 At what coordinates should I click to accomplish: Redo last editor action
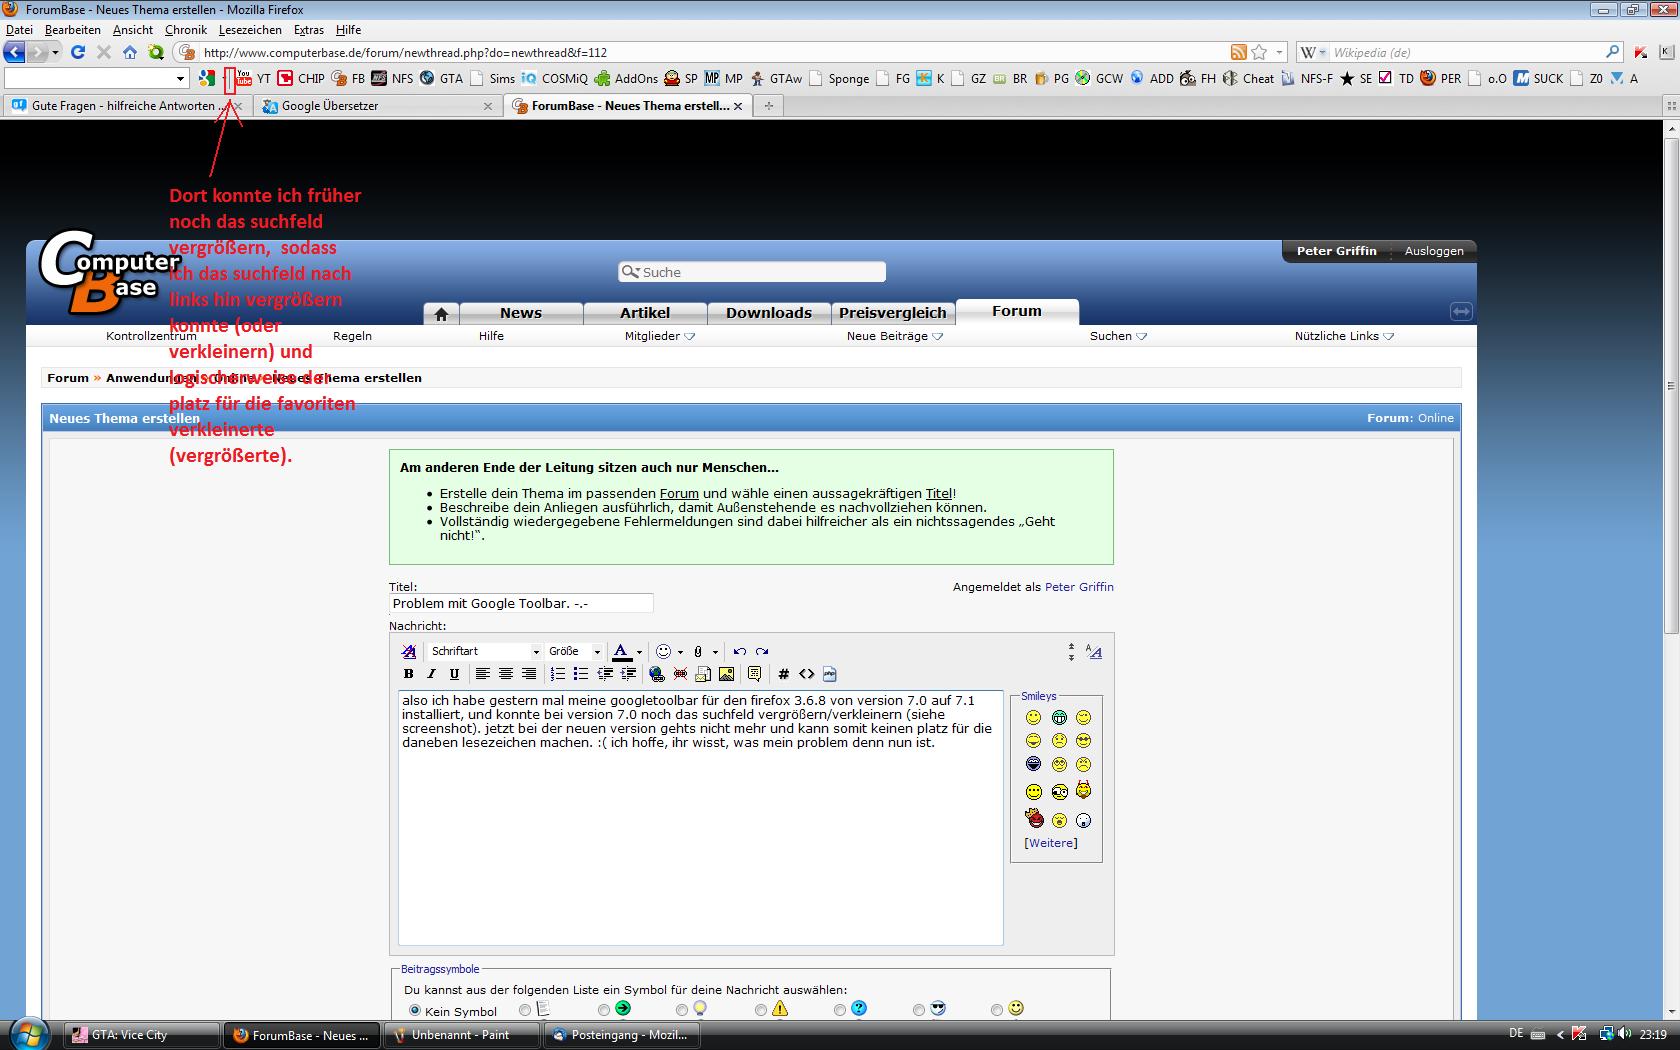pyautogui.click(x=762, y=651)
